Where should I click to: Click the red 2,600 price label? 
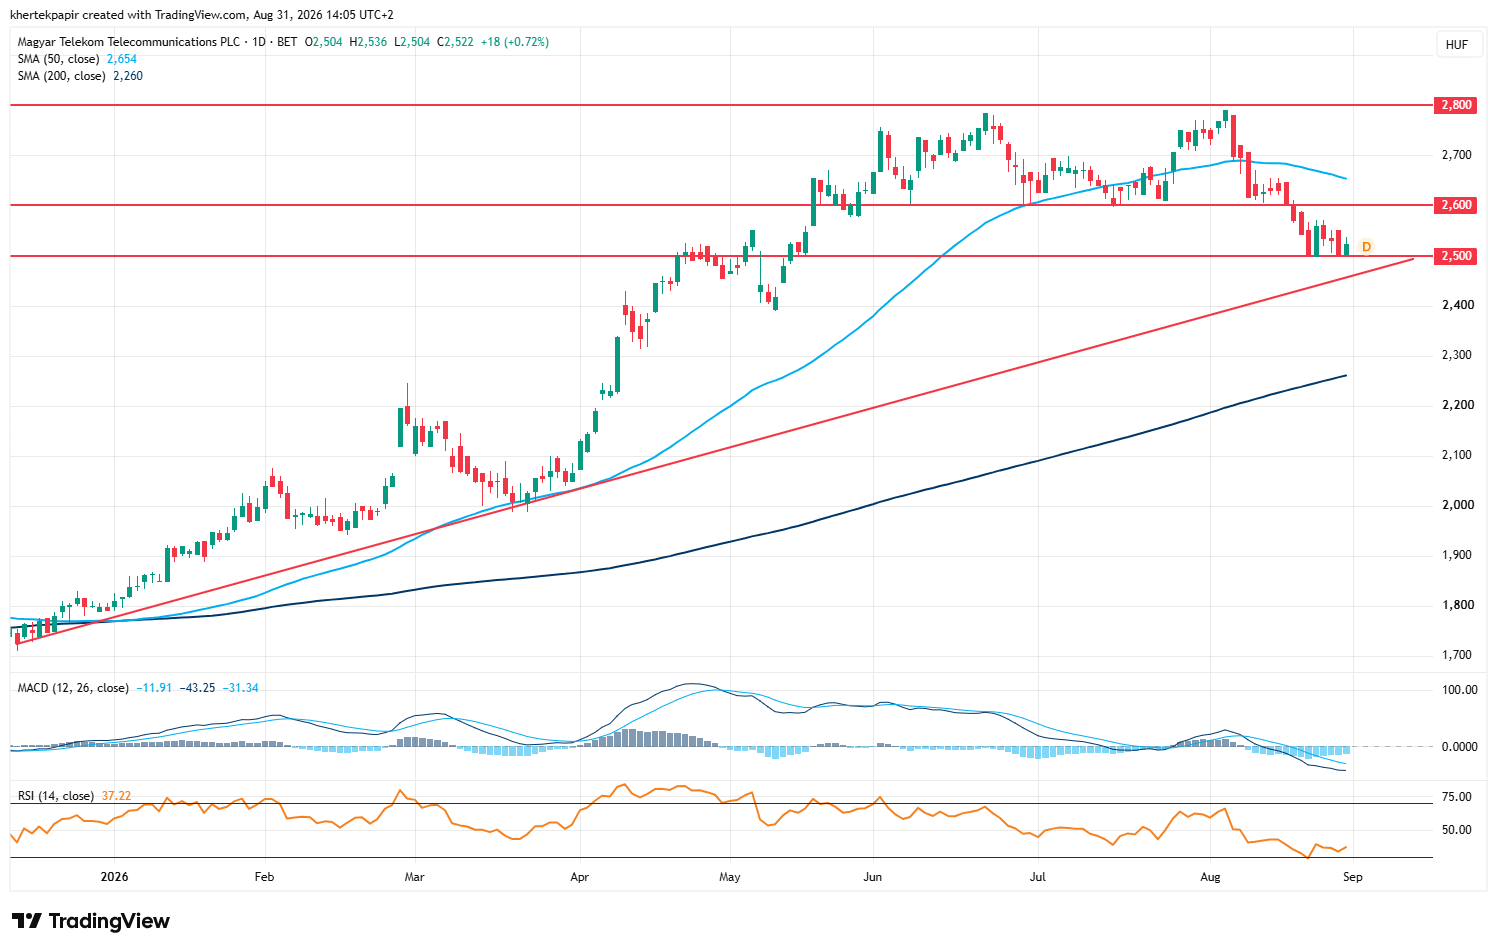click(1456, 205)
